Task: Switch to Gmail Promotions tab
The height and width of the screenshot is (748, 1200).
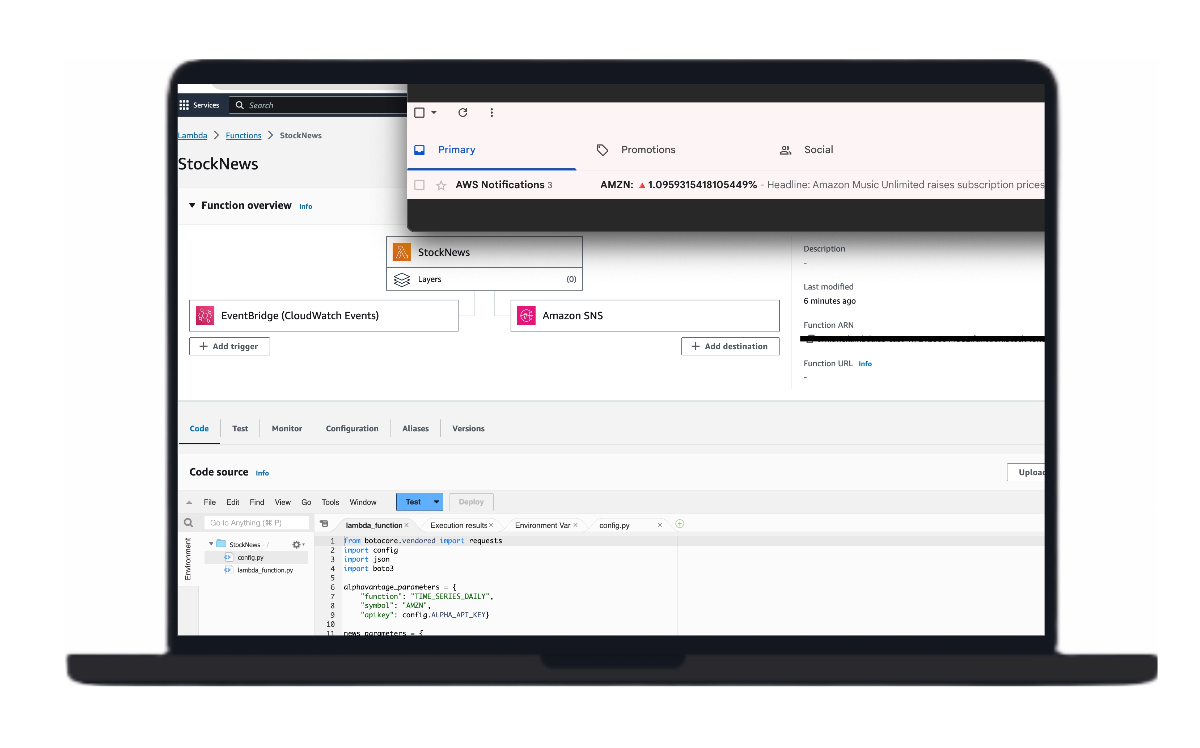Action: click(x=636, y=150)
